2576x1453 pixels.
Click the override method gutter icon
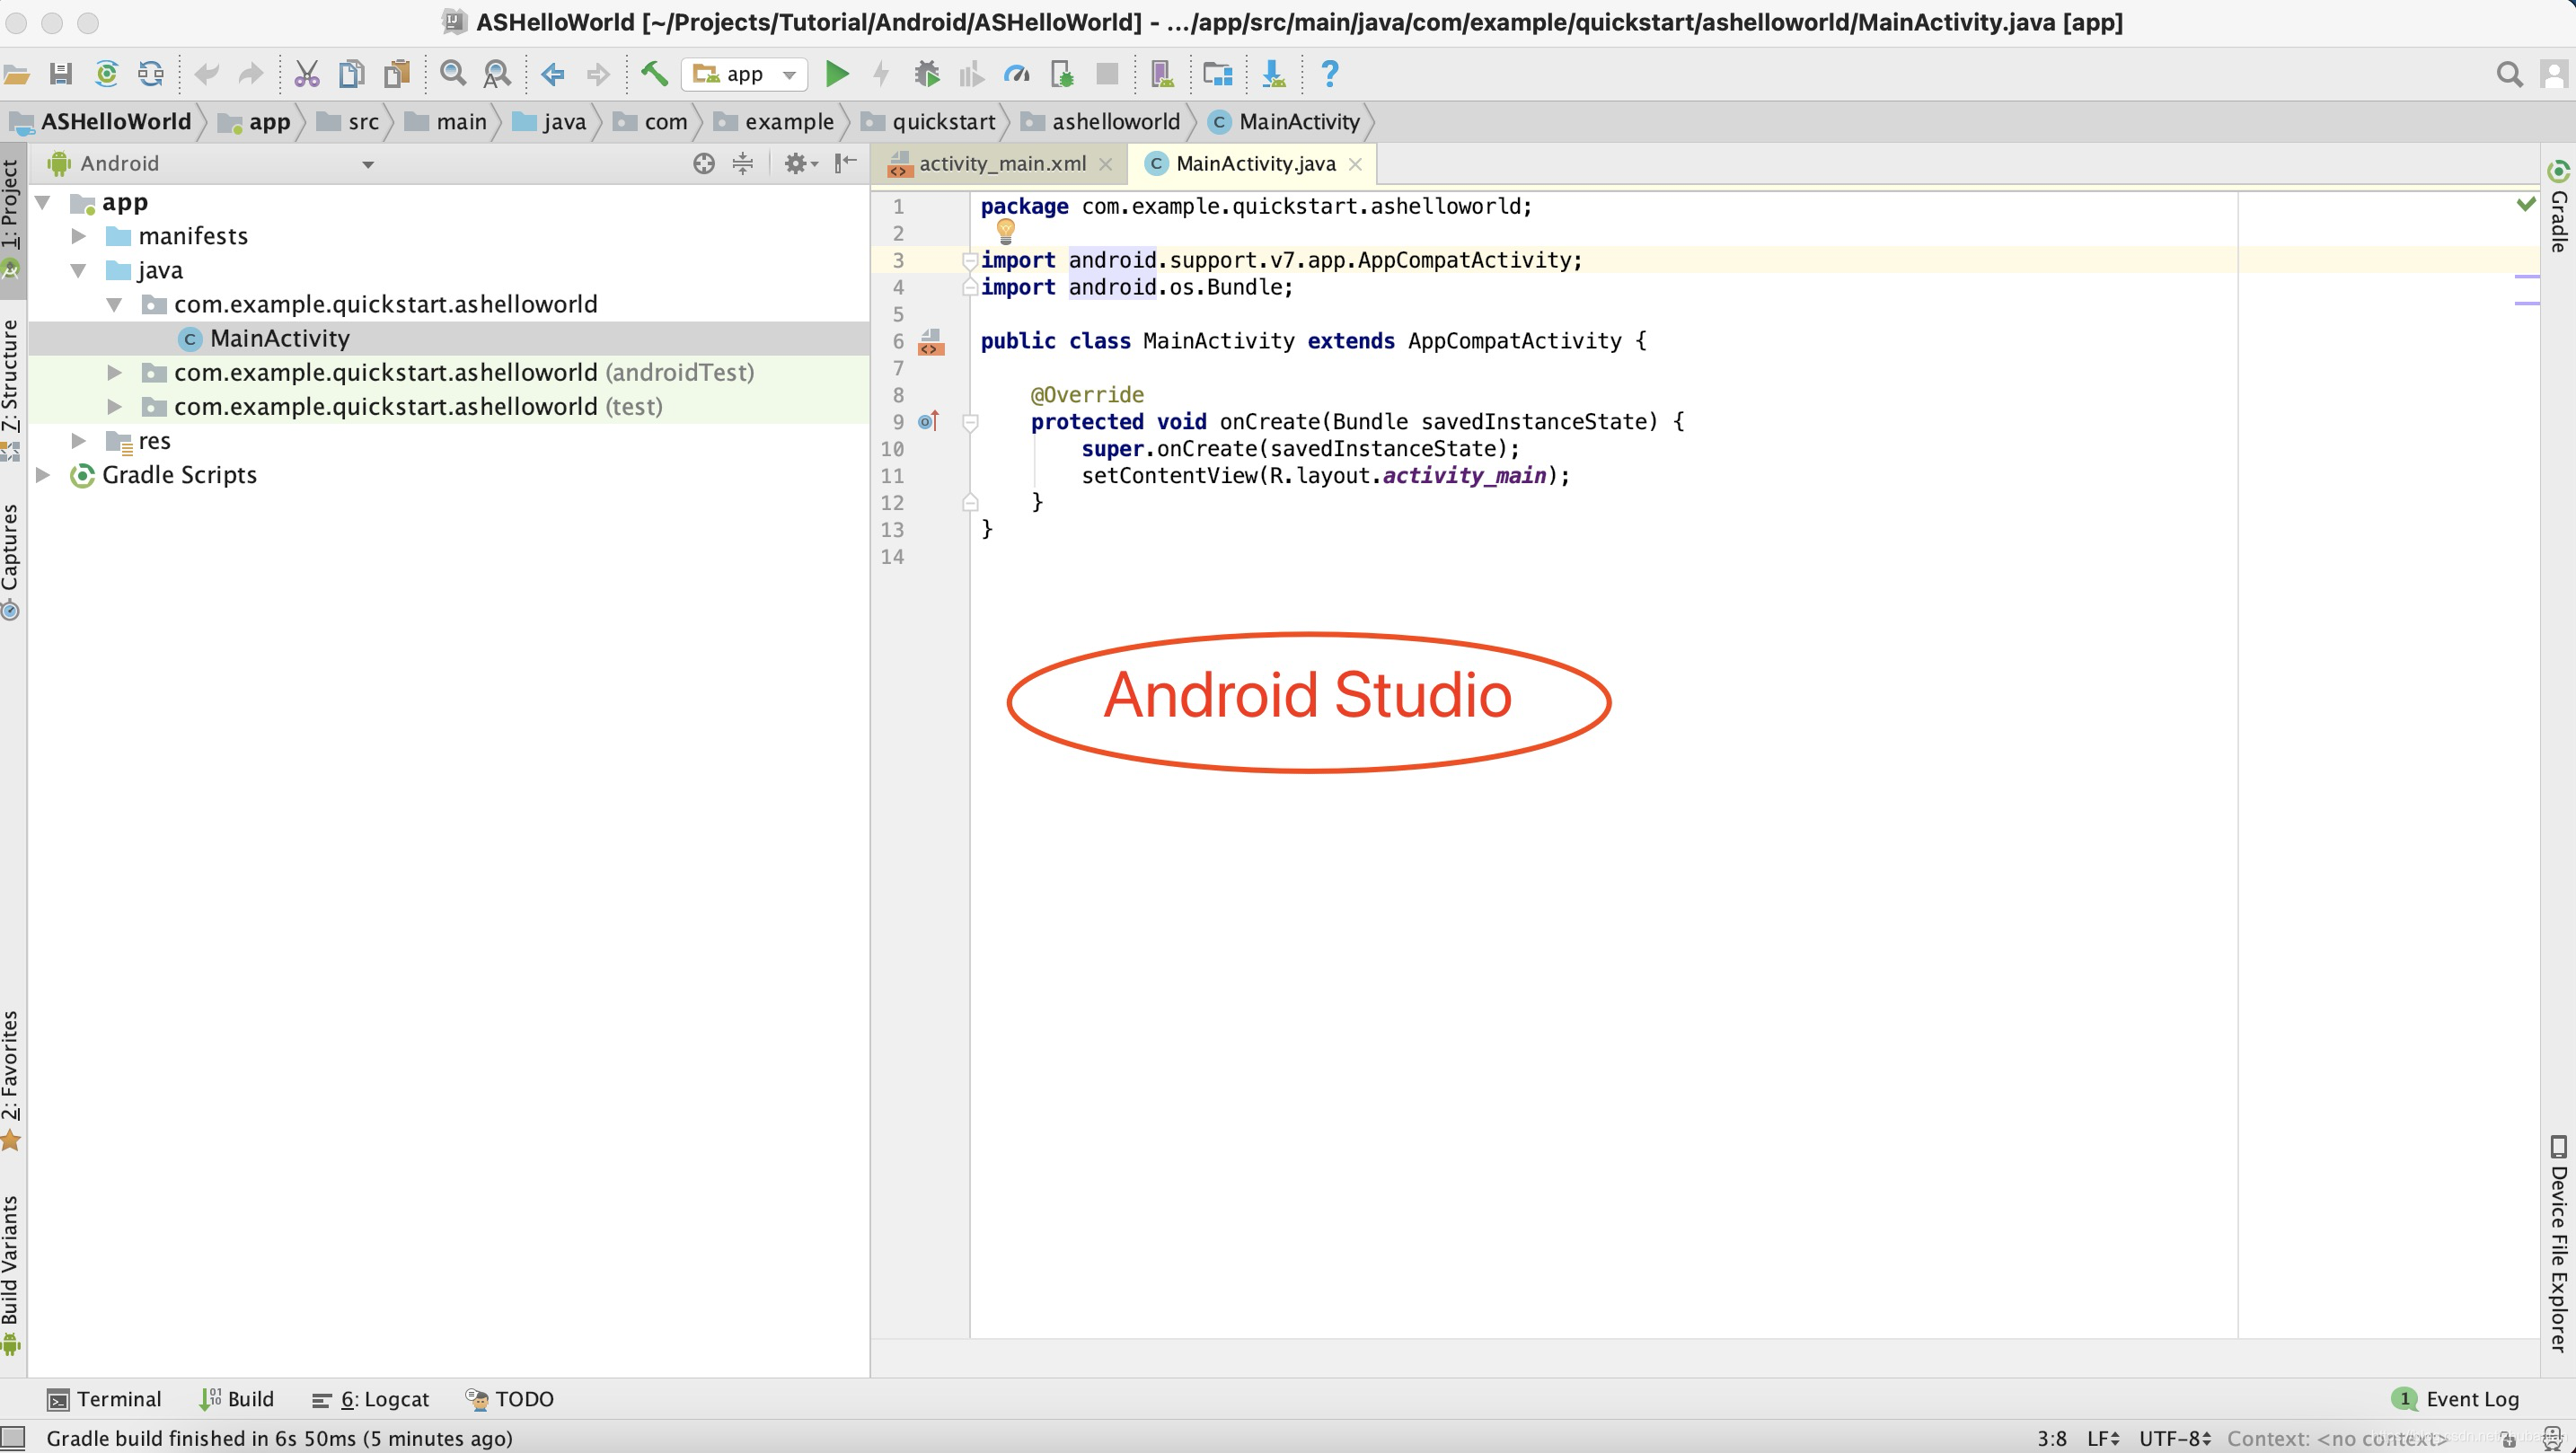coord(928,421)
